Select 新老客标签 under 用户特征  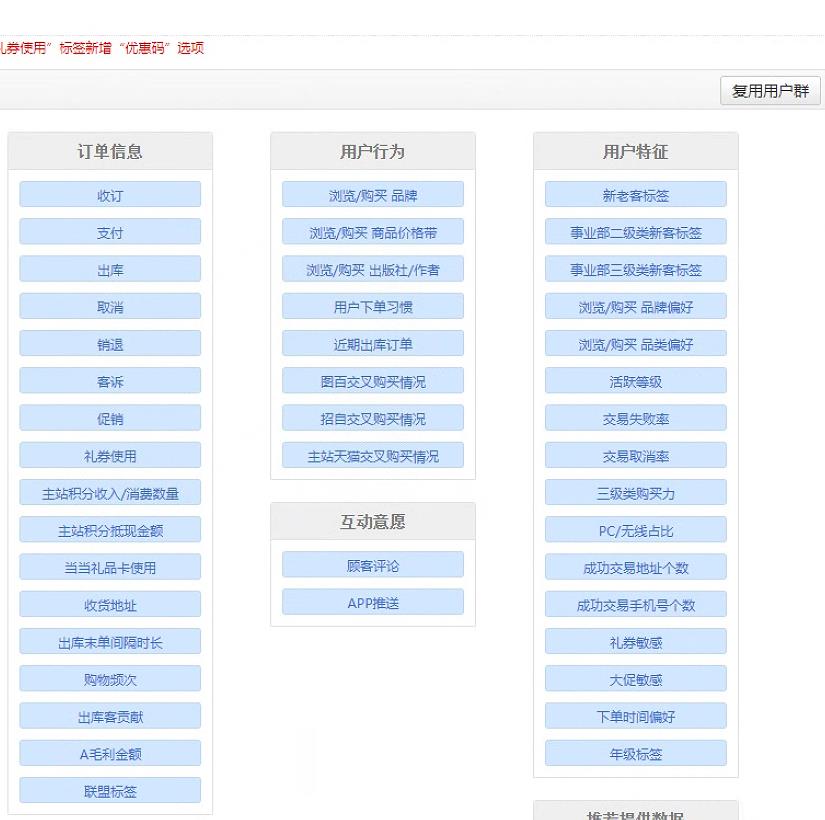tap(635, 194)
